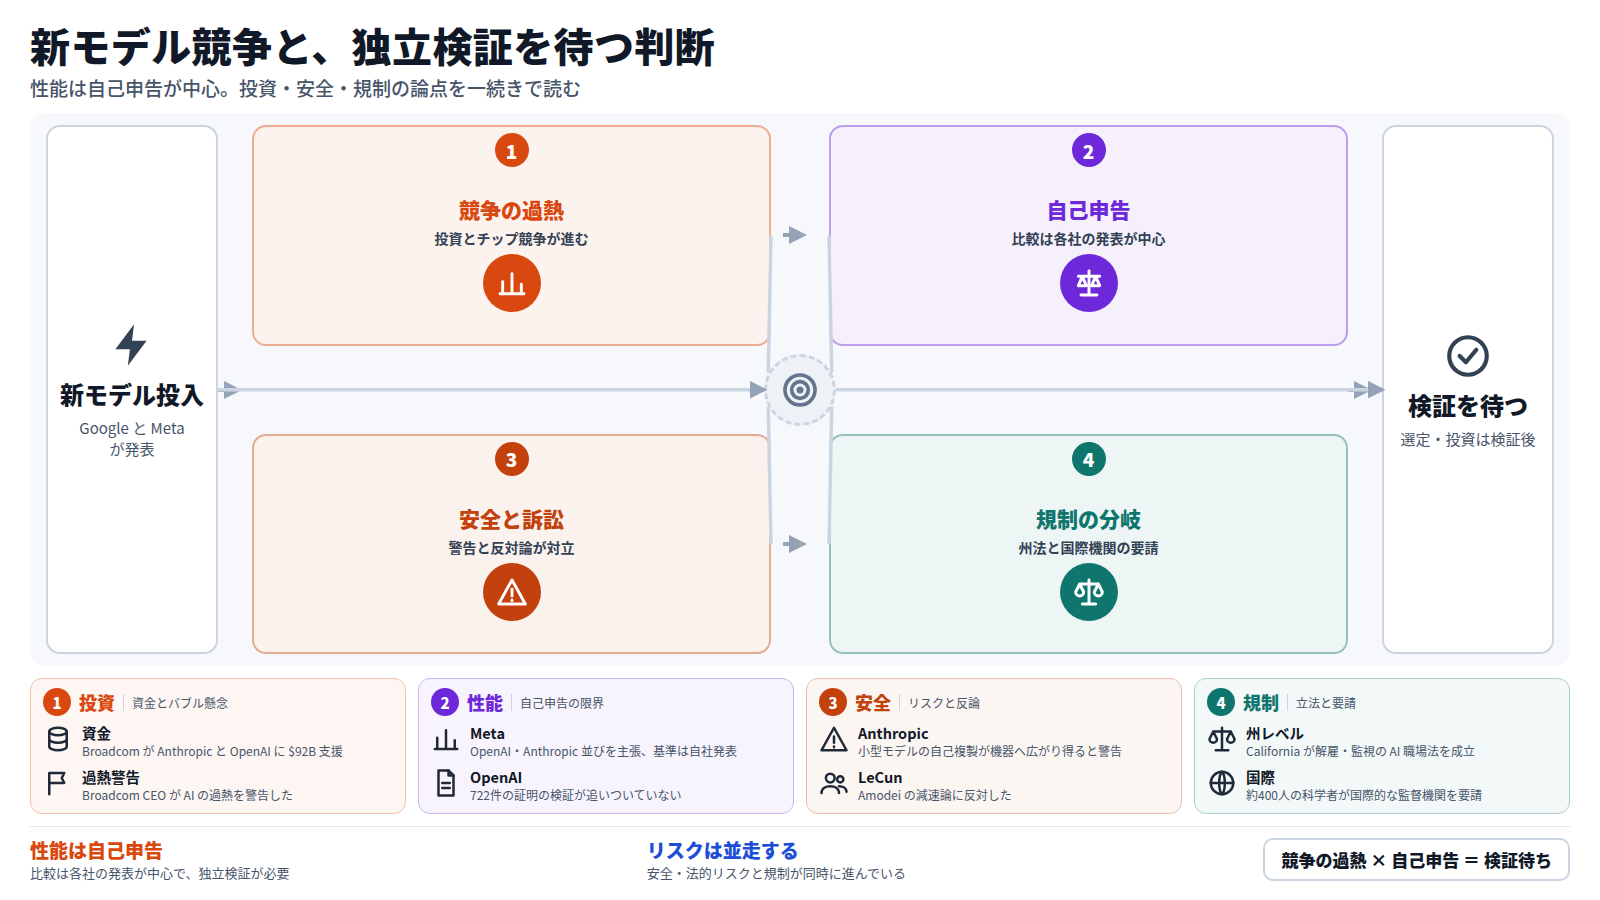Click the text 投資とチップ競争が進む

[x=512, y=240]
